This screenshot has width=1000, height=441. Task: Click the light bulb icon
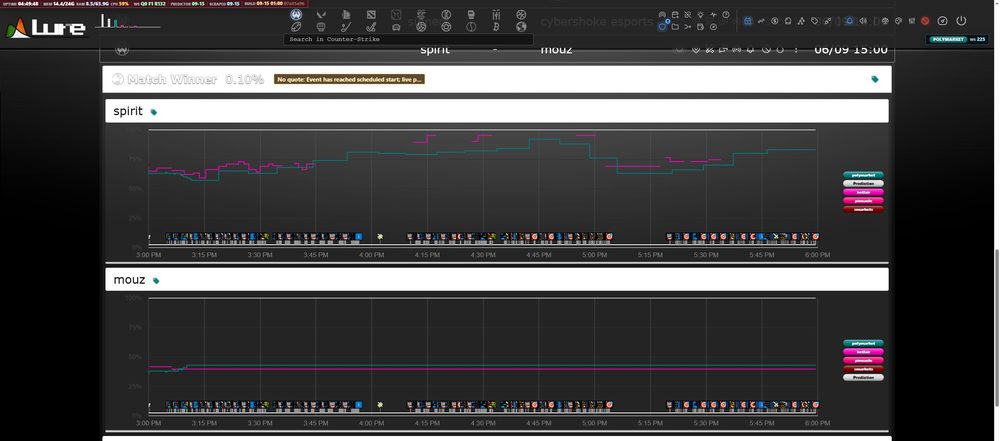click(700, 15)
